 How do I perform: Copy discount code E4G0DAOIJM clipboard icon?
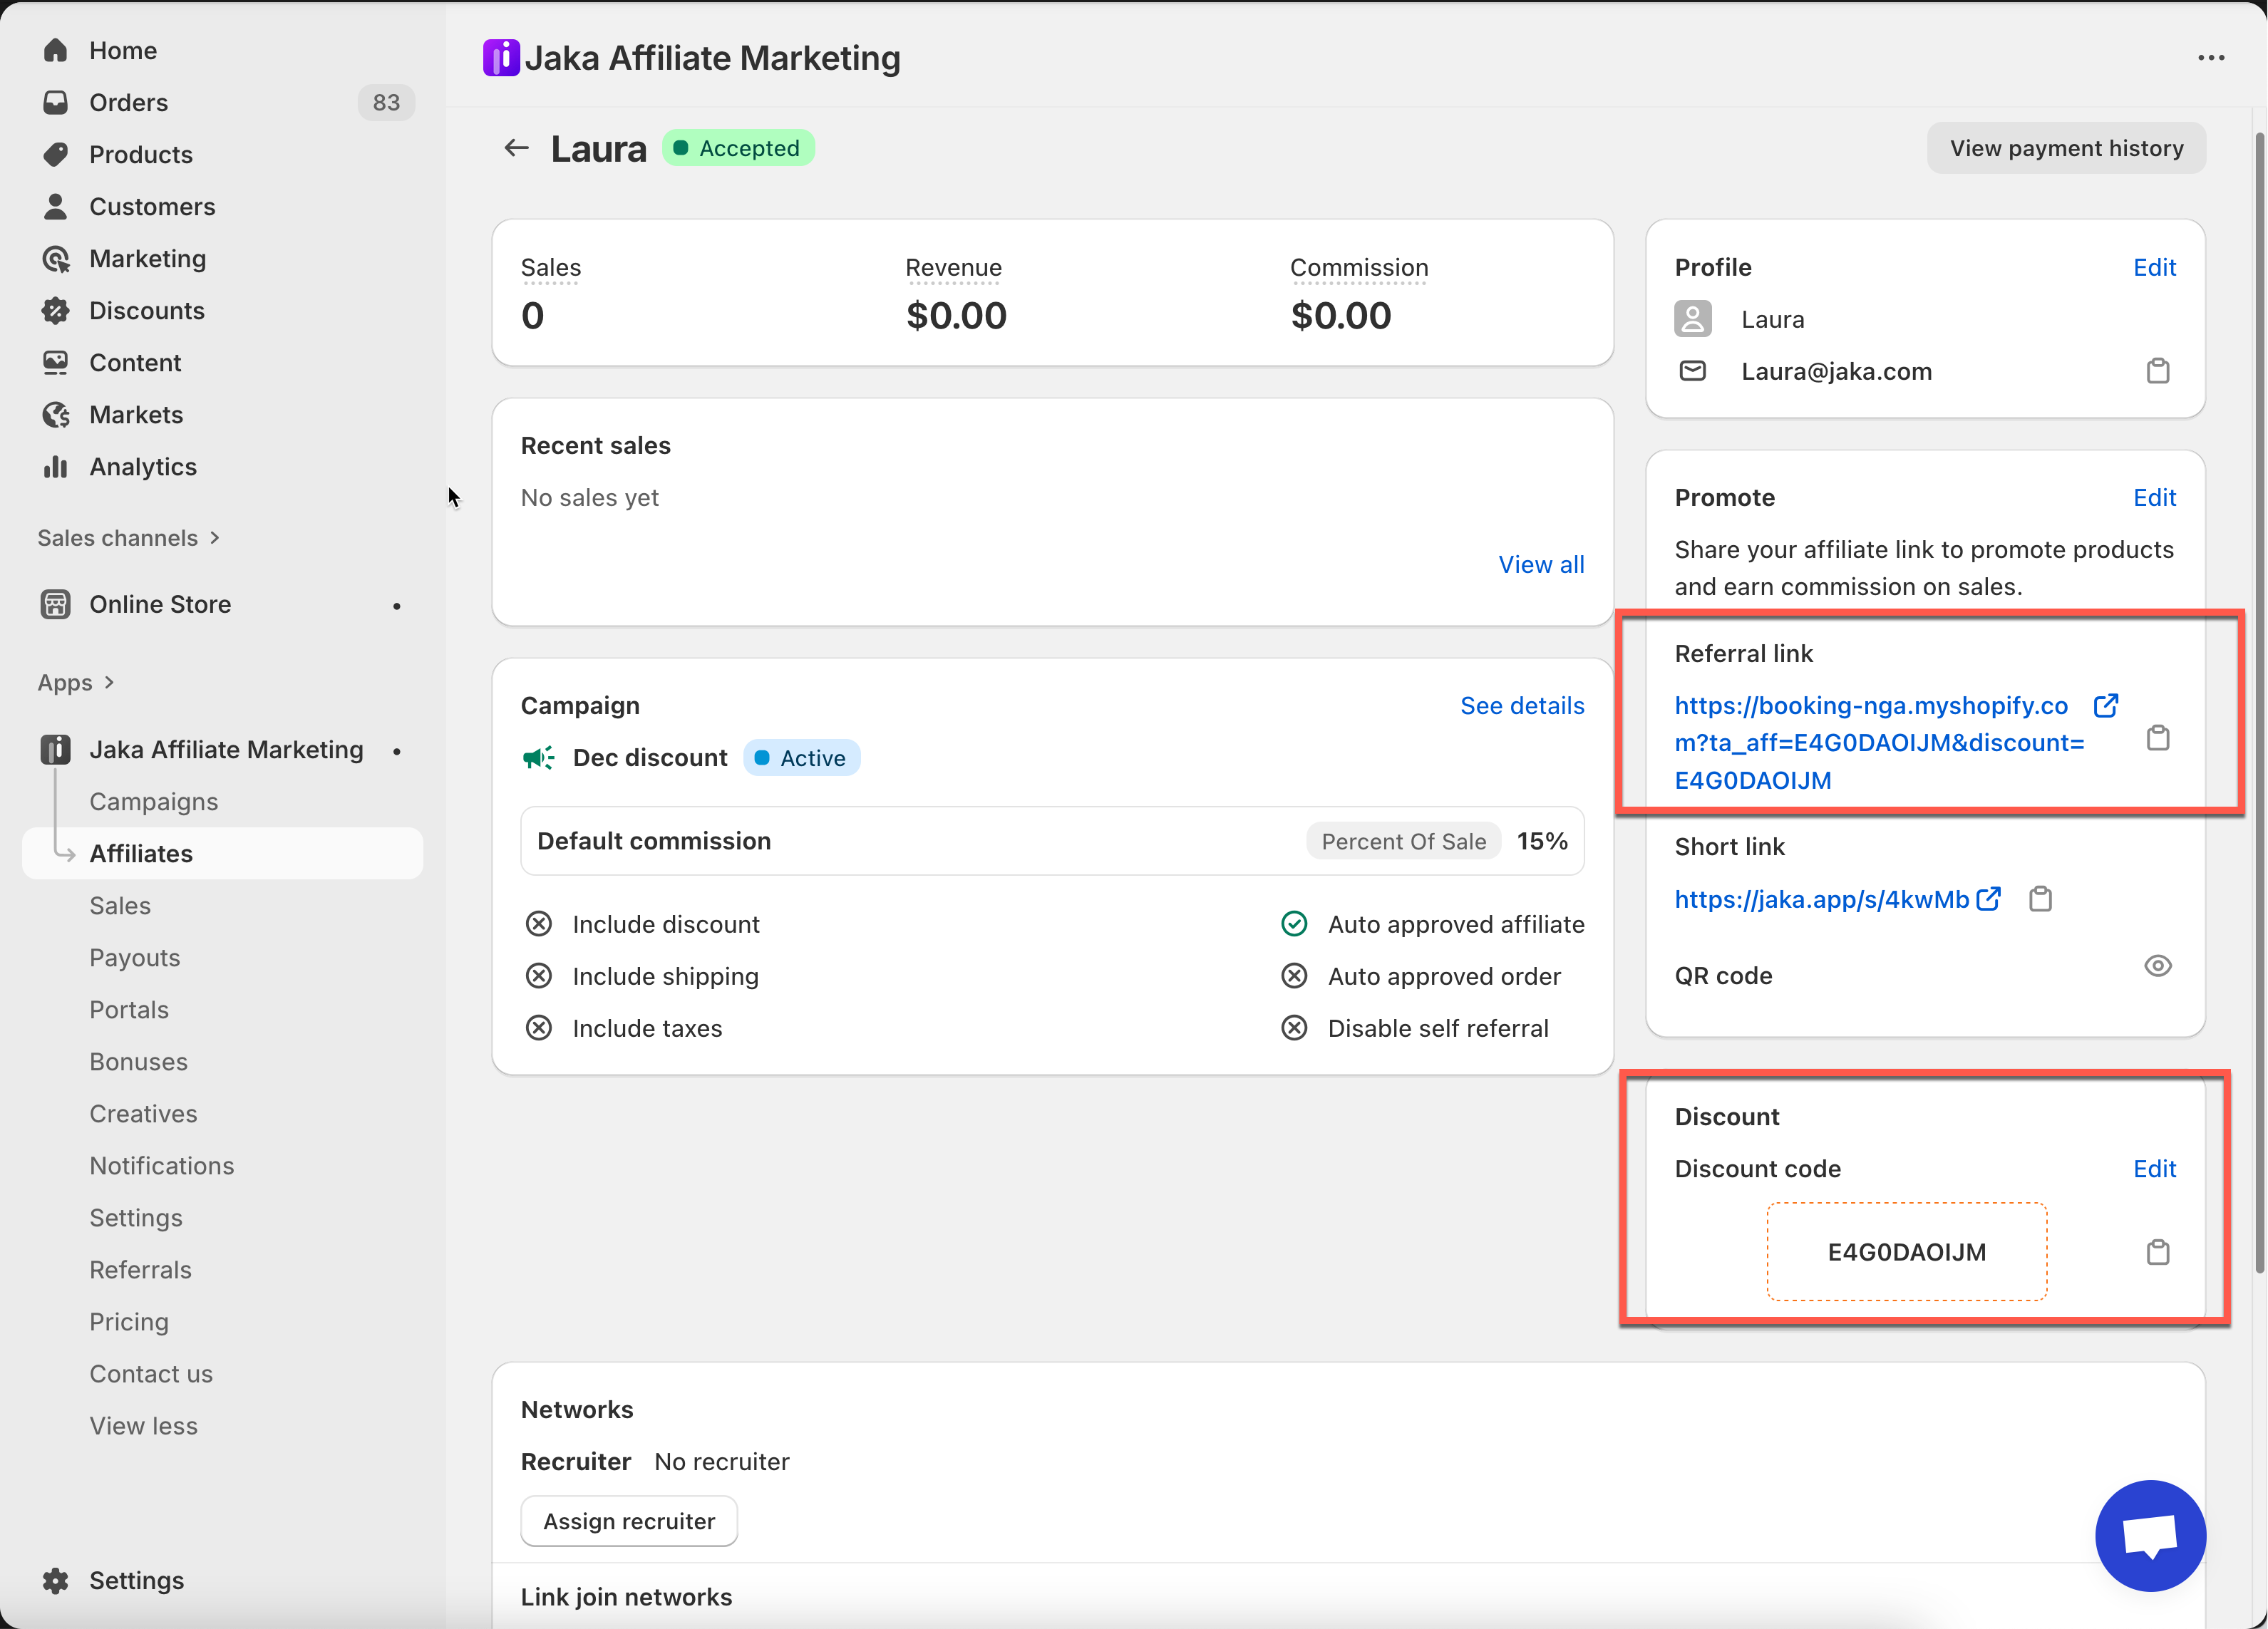pos(2157,1251)
